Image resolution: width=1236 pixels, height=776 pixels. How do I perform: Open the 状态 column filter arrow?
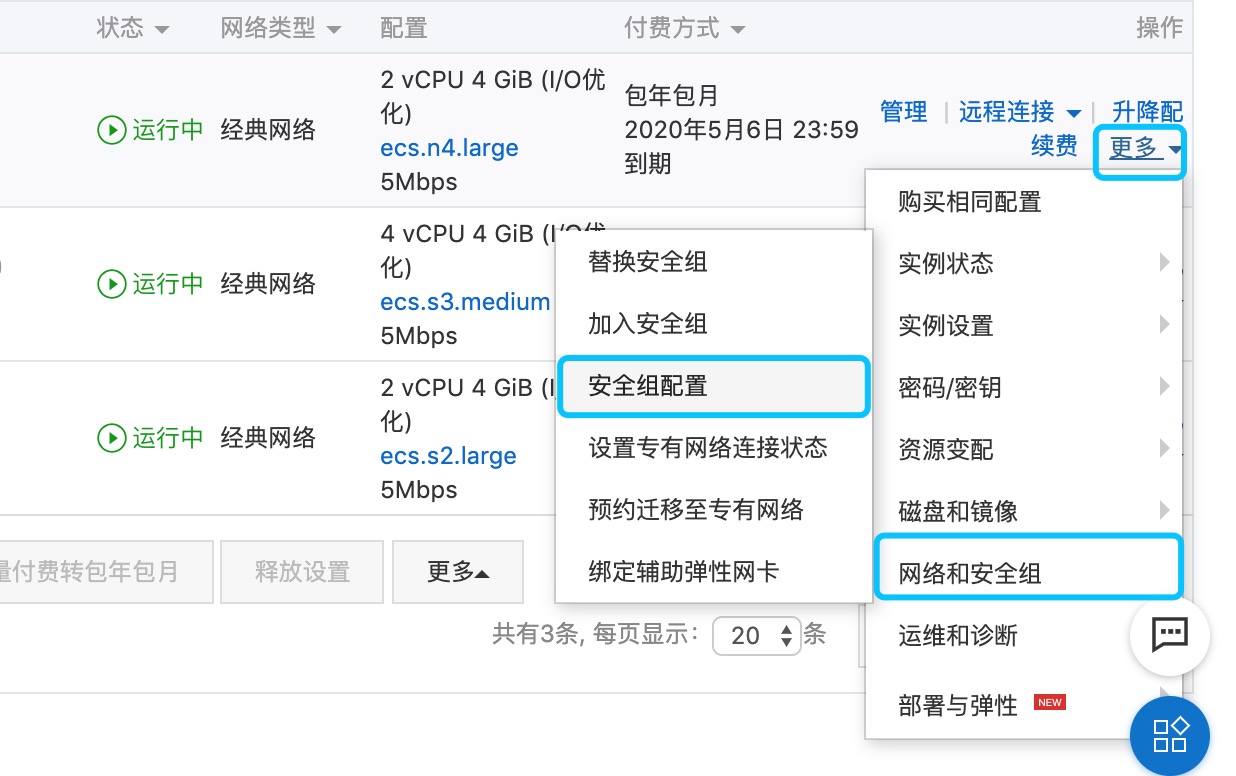point(161,29)
